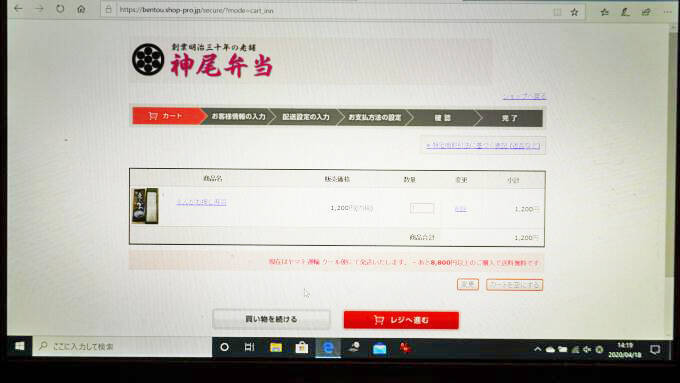Open the Action Center notifications icon

(655, 350)
